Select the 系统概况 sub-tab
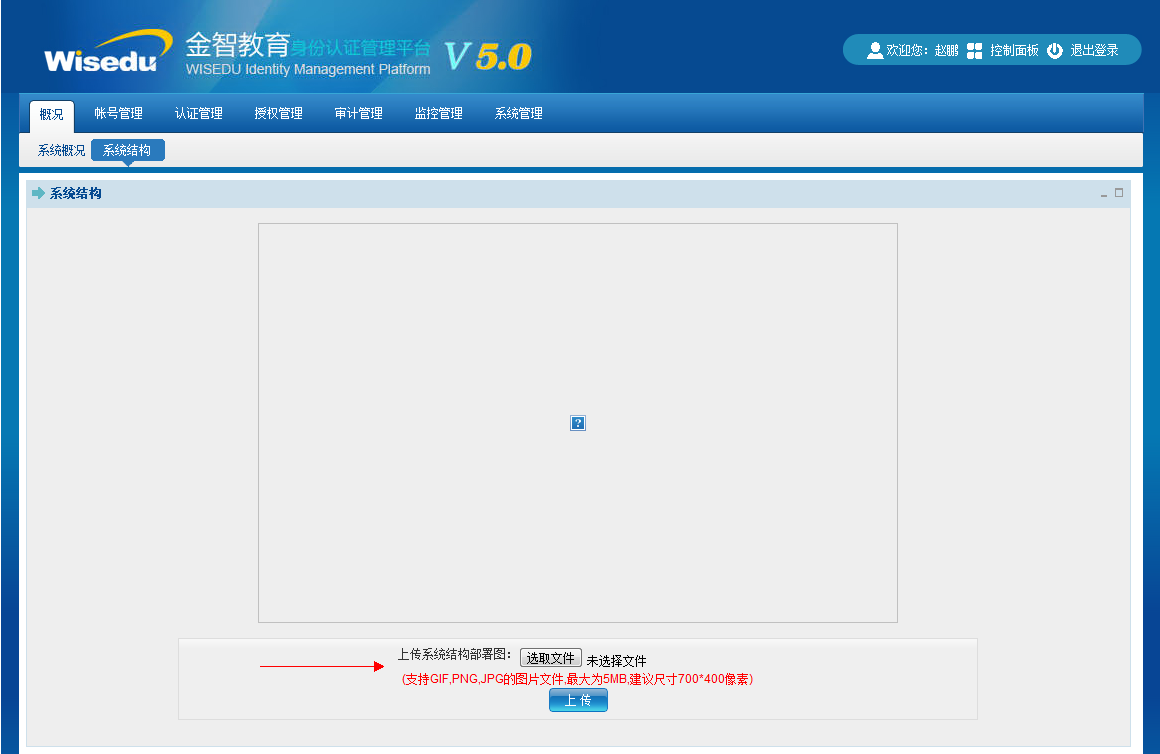Viewport: 1160px width, 754px height. pos(61,151)
